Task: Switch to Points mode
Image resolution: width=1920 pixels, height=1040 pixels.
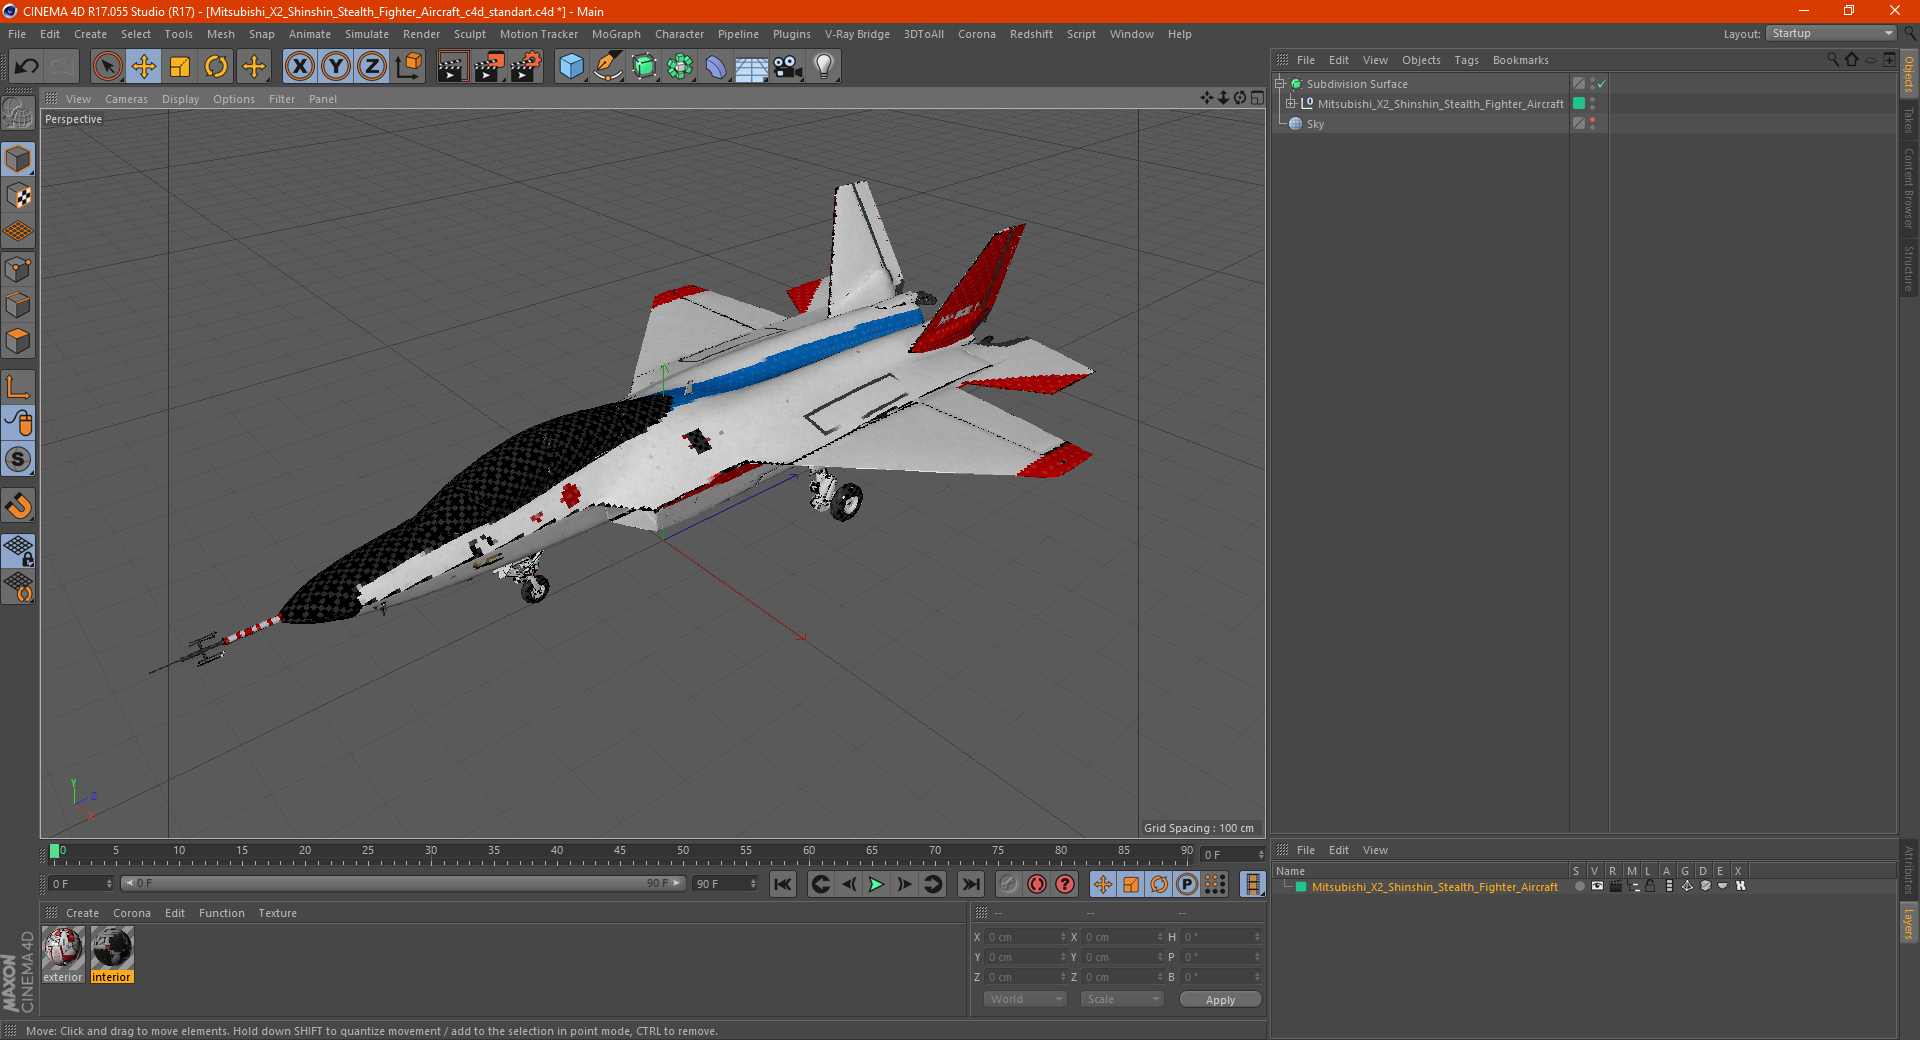Action: click(x=18, y=269)
